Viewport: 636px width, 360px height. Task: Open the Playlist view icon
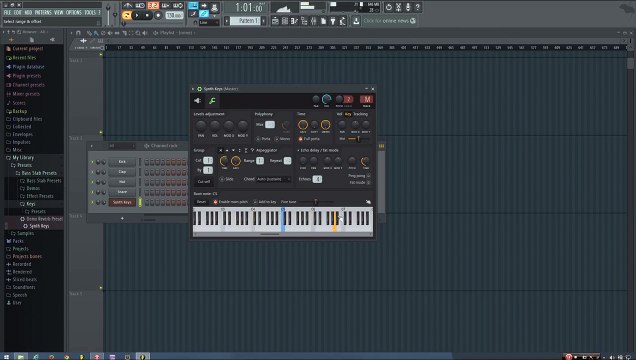(275, 21)
